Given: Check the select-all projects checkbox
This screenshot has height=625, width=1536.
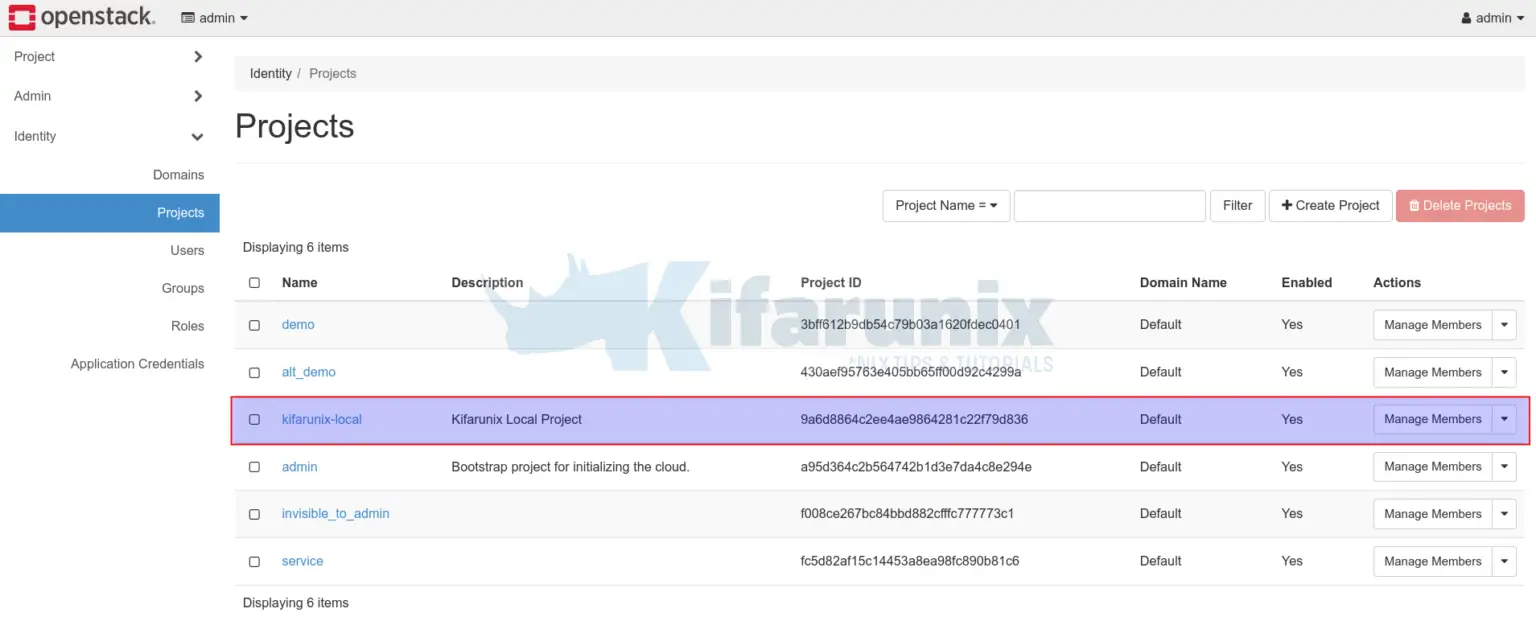Looking at the screenshot, I should [254, 282].
